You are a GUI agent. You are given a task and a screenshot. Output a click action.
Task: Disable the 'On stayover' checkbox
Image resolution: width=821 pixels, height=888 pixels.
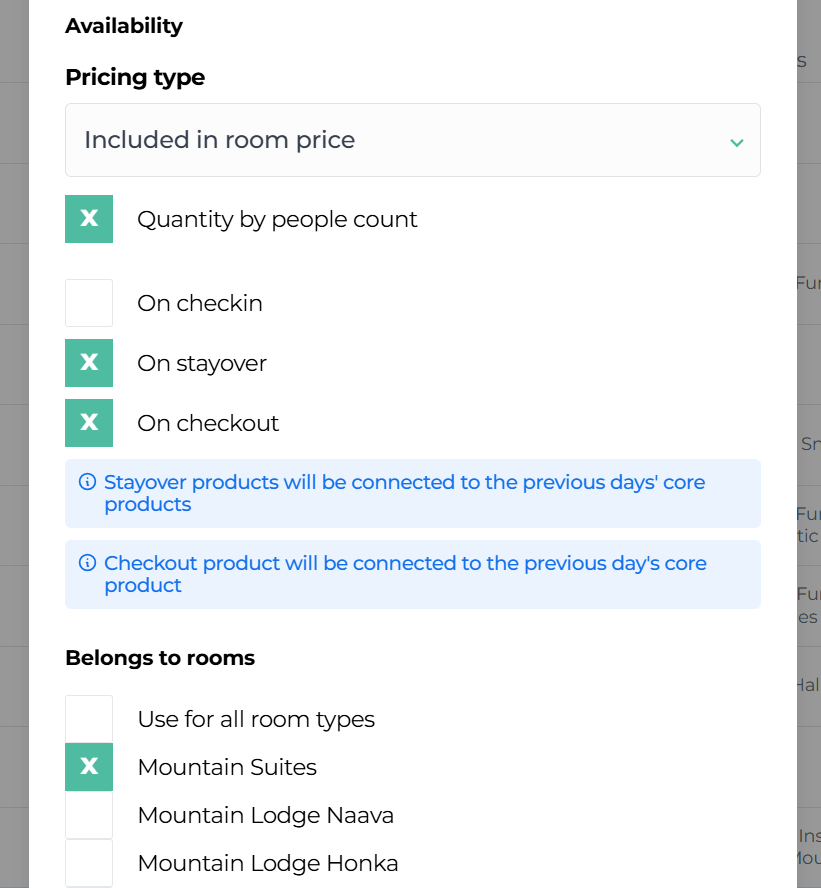pos(89,363)
